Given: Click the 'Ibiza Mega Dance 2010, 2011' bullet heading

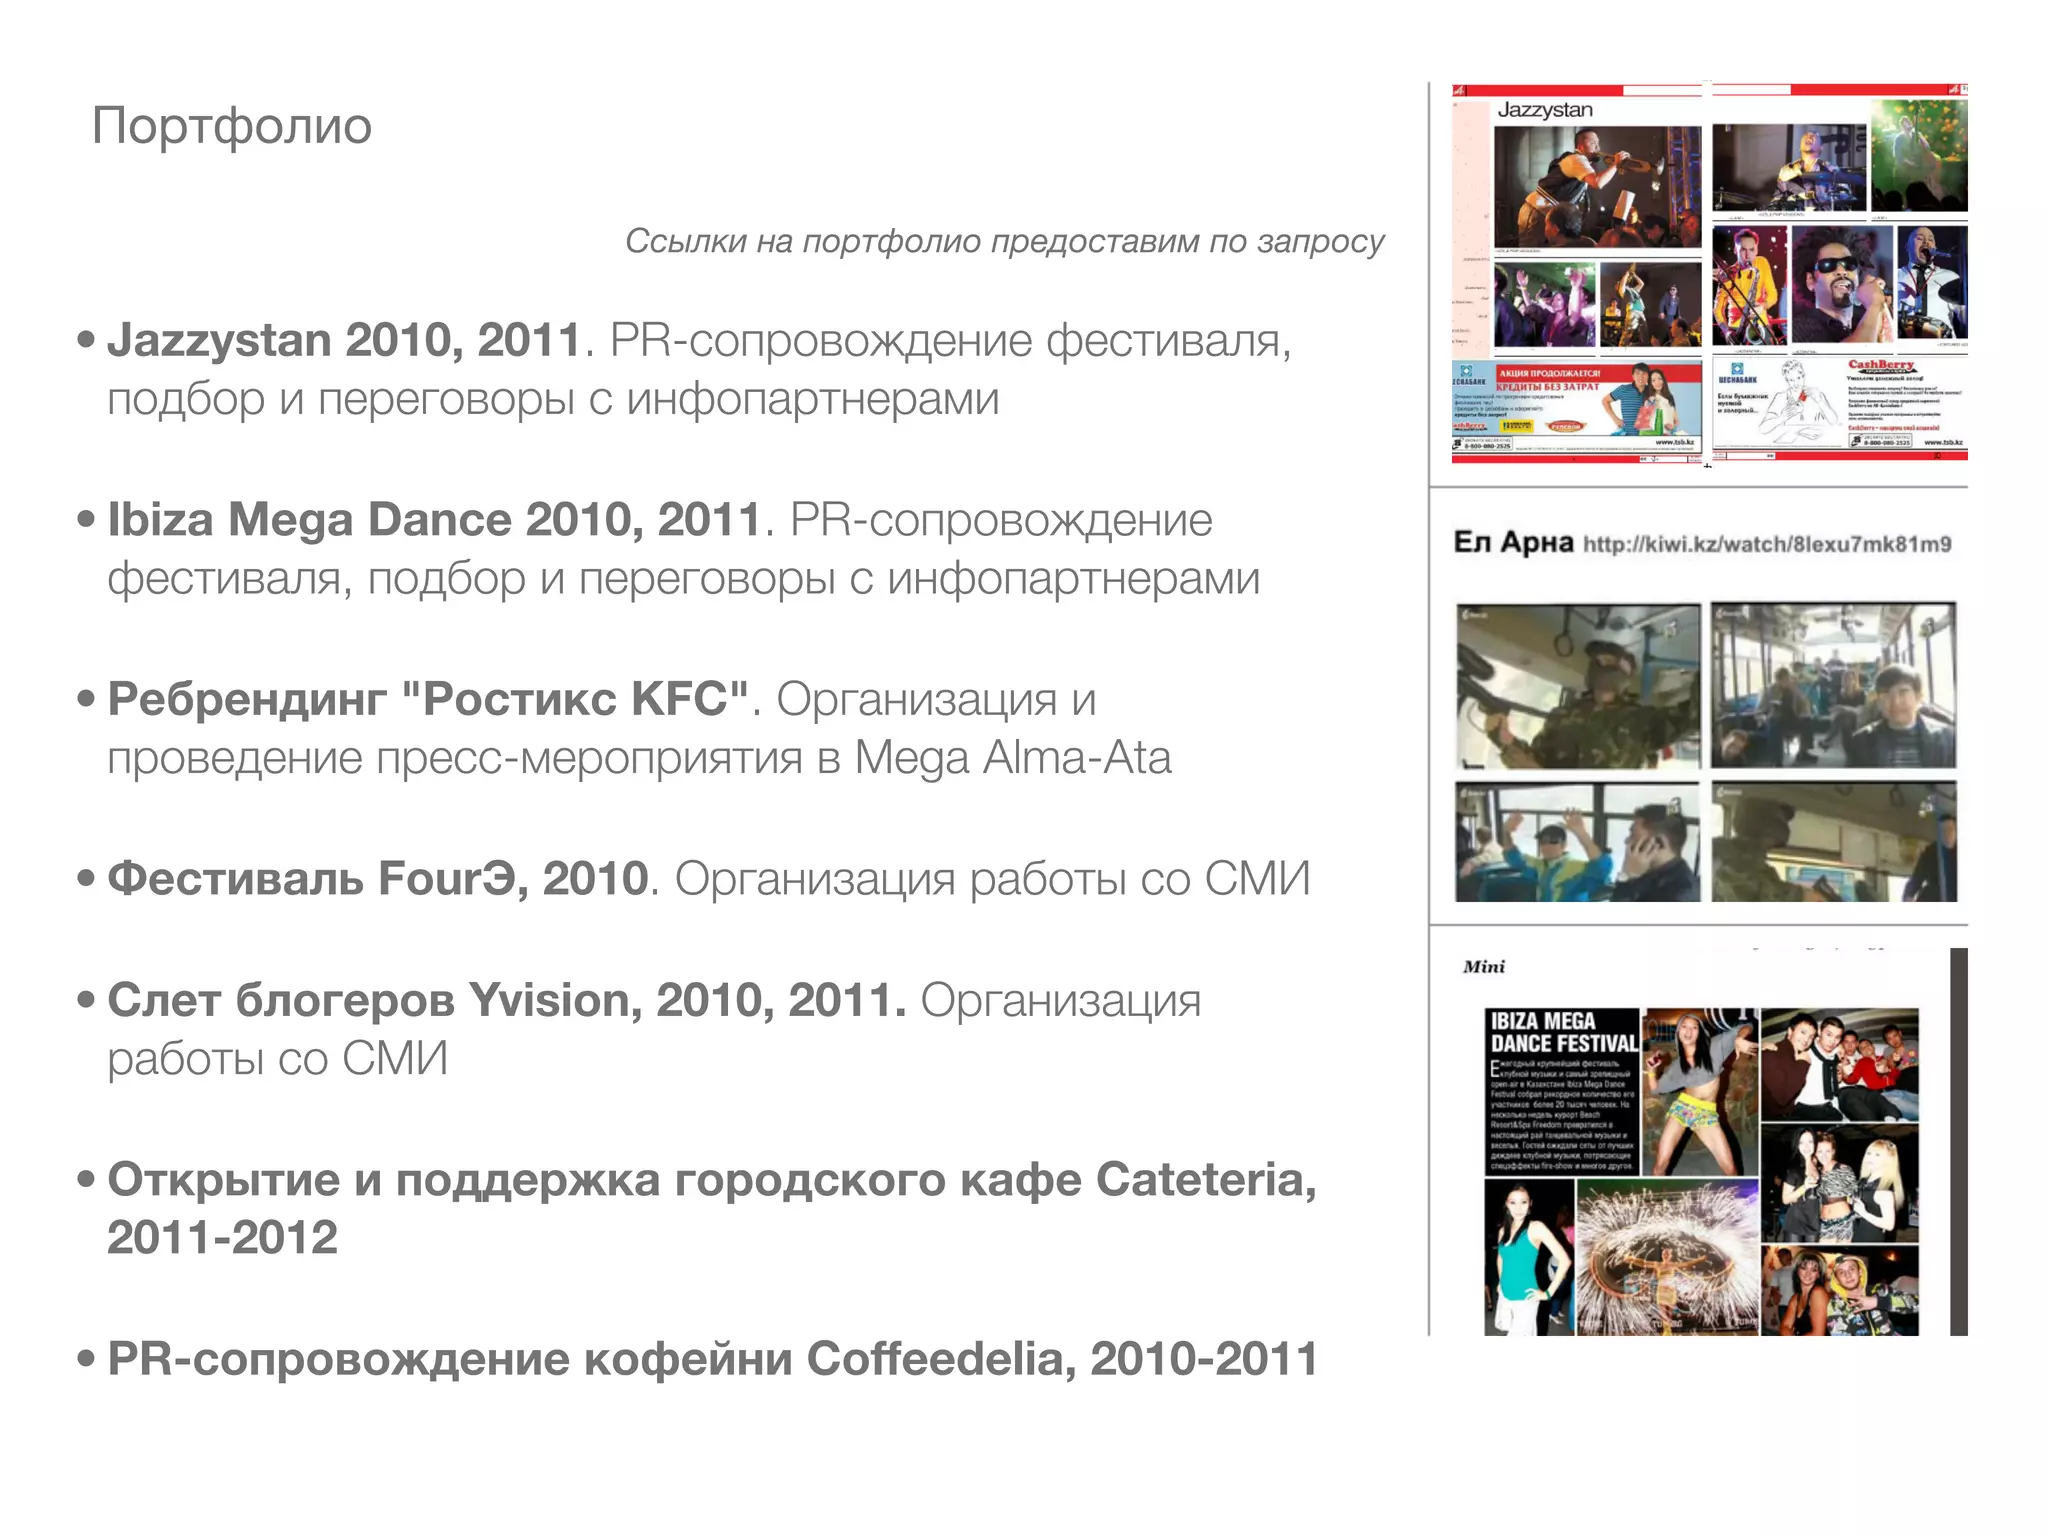Looking at the screenshot, I should point(434,520).
